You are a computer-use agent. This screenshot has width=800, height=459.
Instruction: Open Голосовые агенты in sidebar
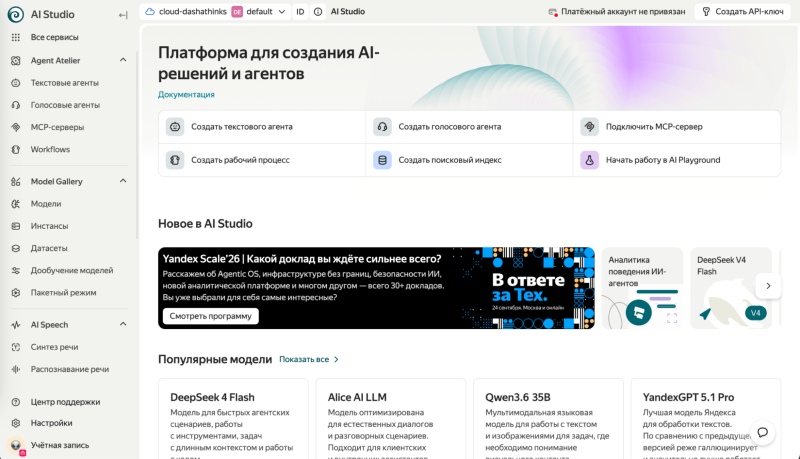65,105
